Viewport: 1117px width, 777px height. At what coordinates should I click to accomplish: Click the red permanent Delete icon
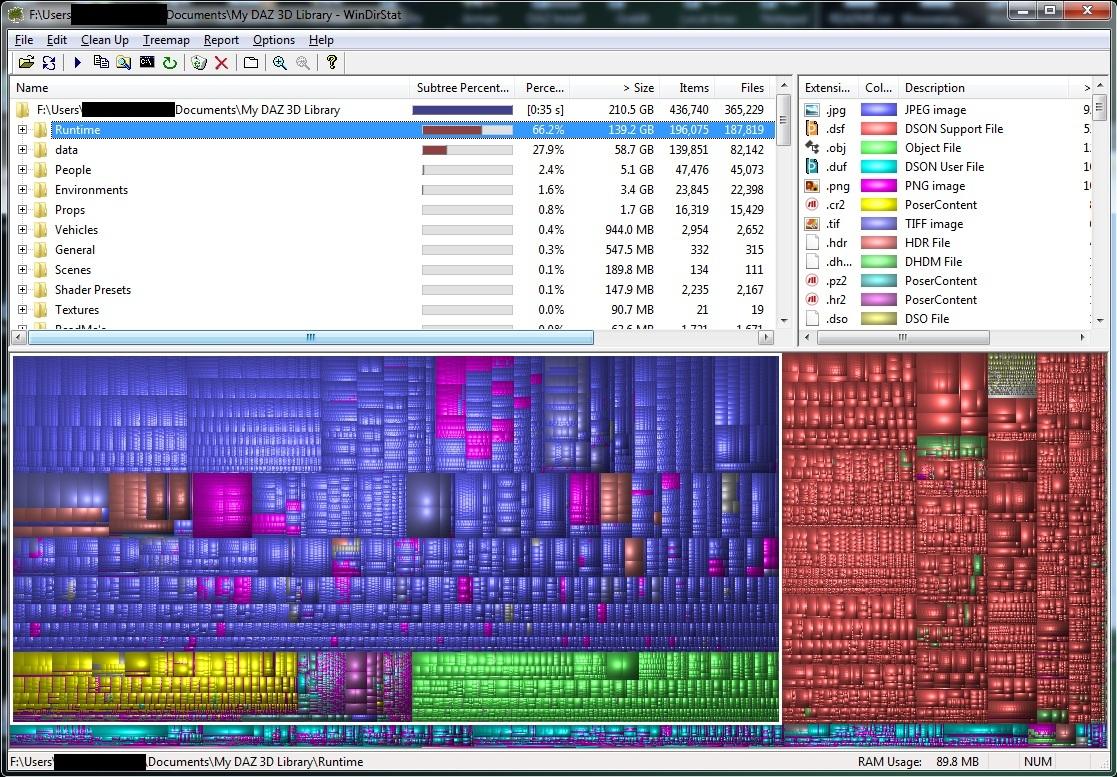[221, 62]
